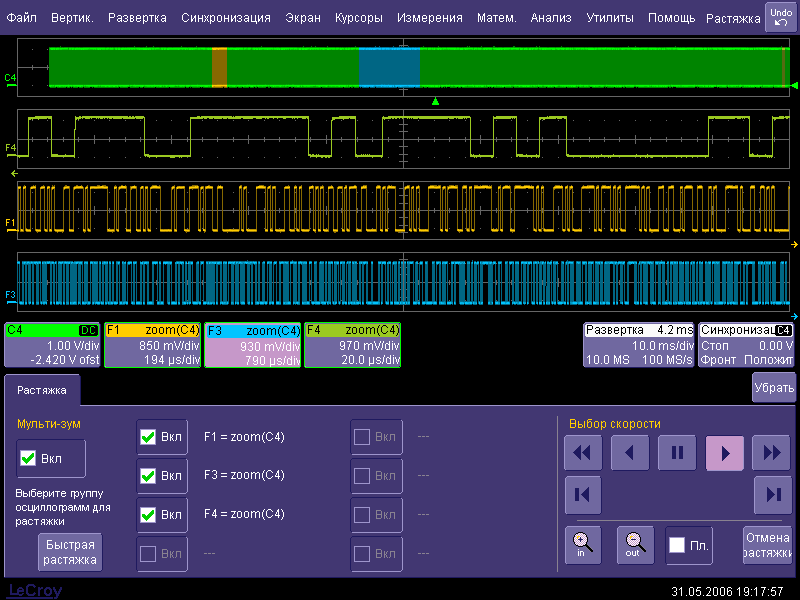Disable the Мульти-зум checkbox

pyautogui.click(x=29, y=459)
